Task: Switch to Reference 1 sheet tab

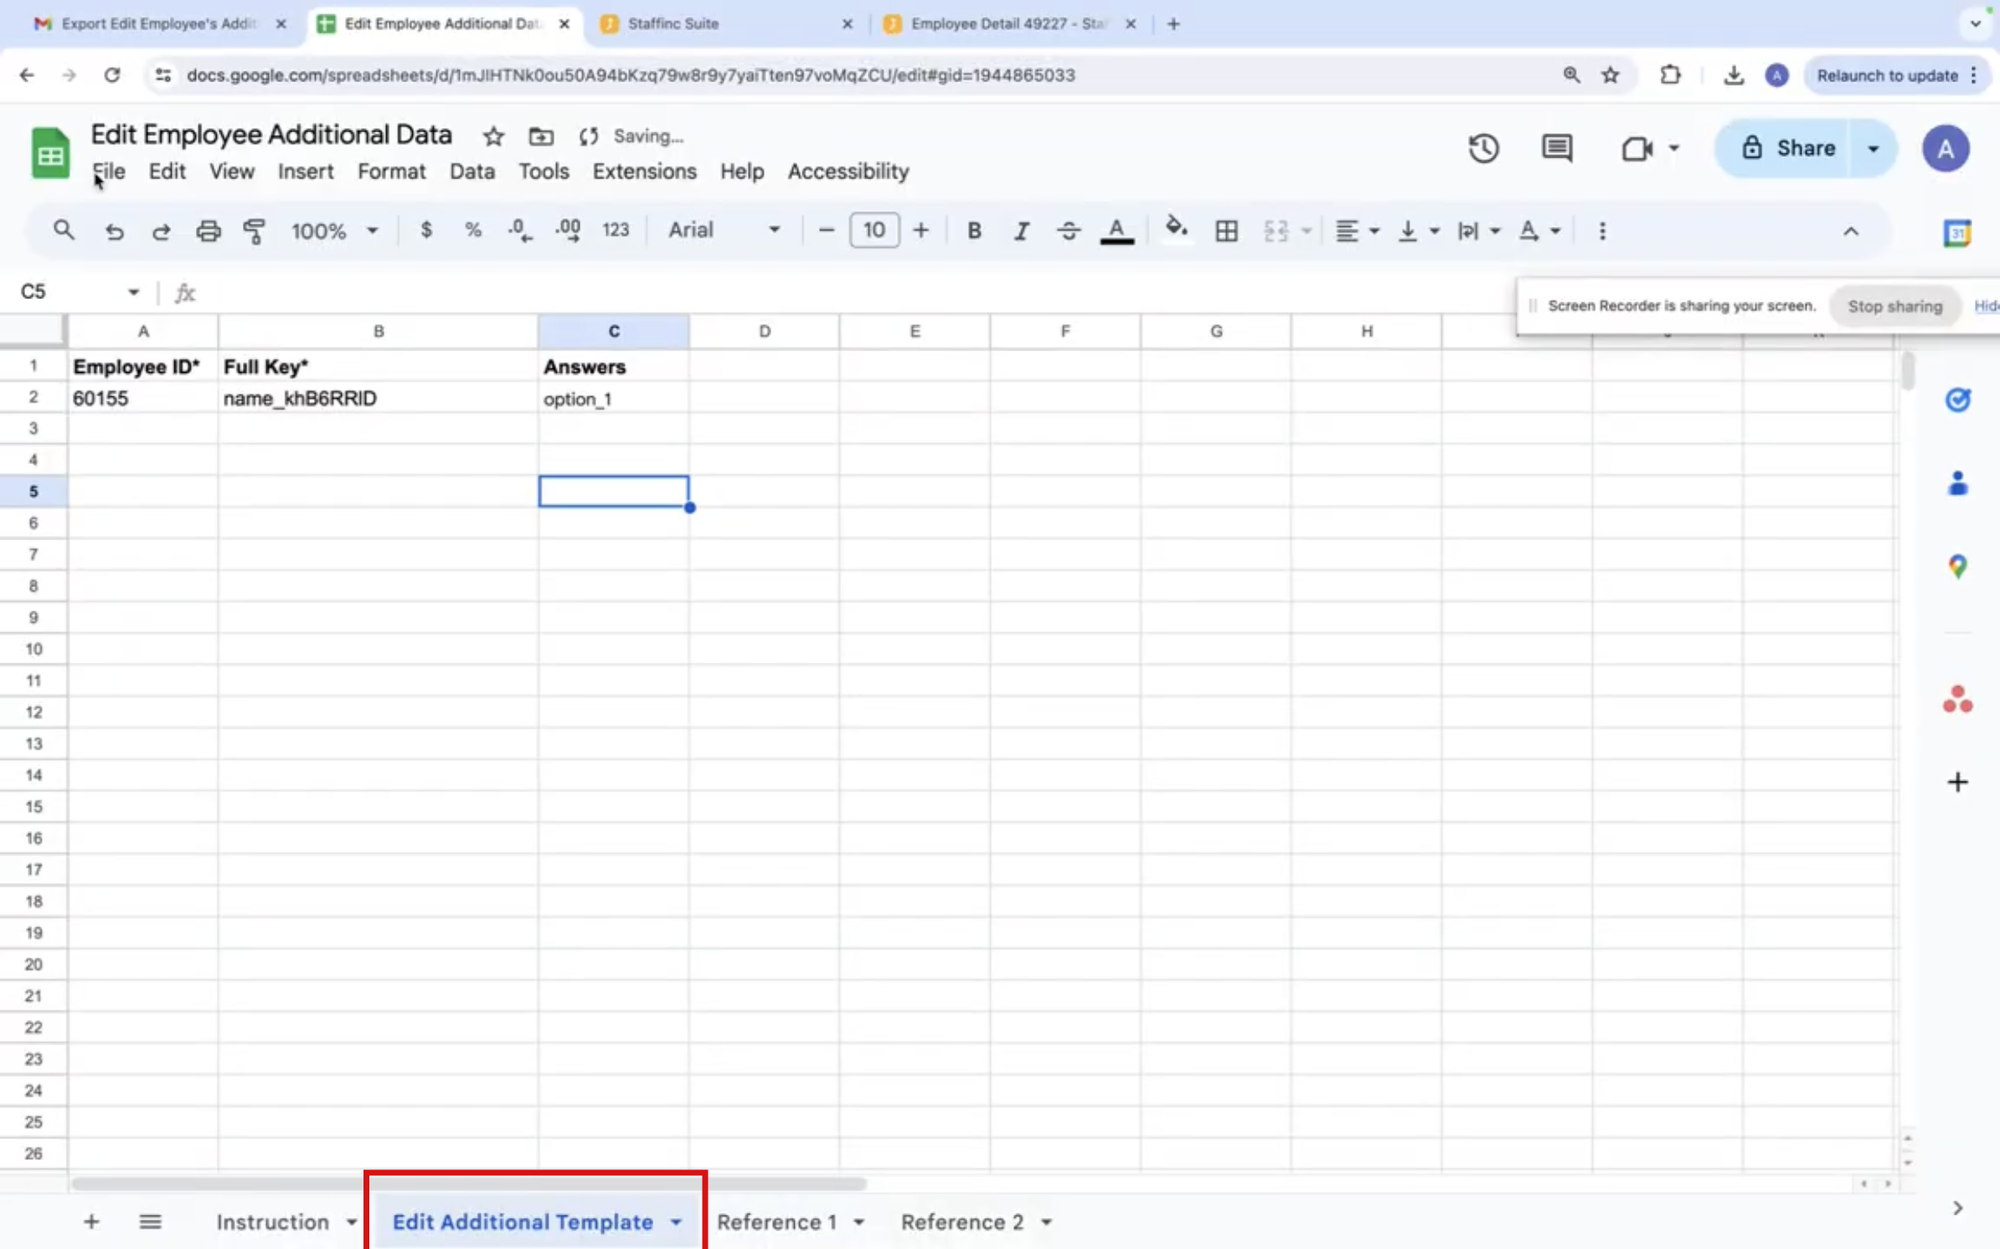Action: [x=776, y=1222]
